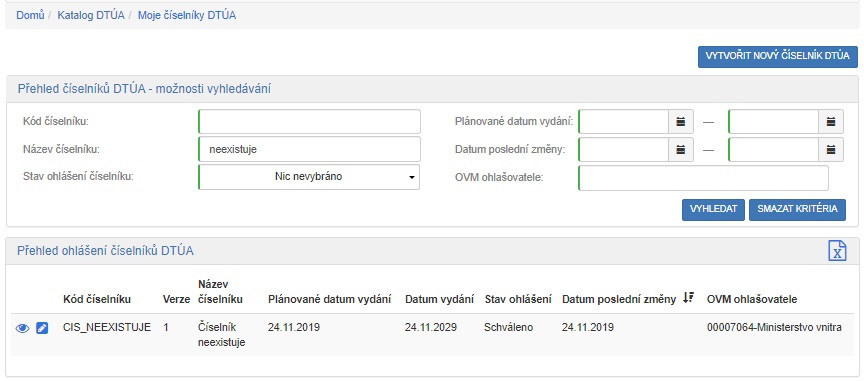Click the Název číselníku field containing neexistuje
Viewport: 864px width, 381px height.
click(309, 149)
